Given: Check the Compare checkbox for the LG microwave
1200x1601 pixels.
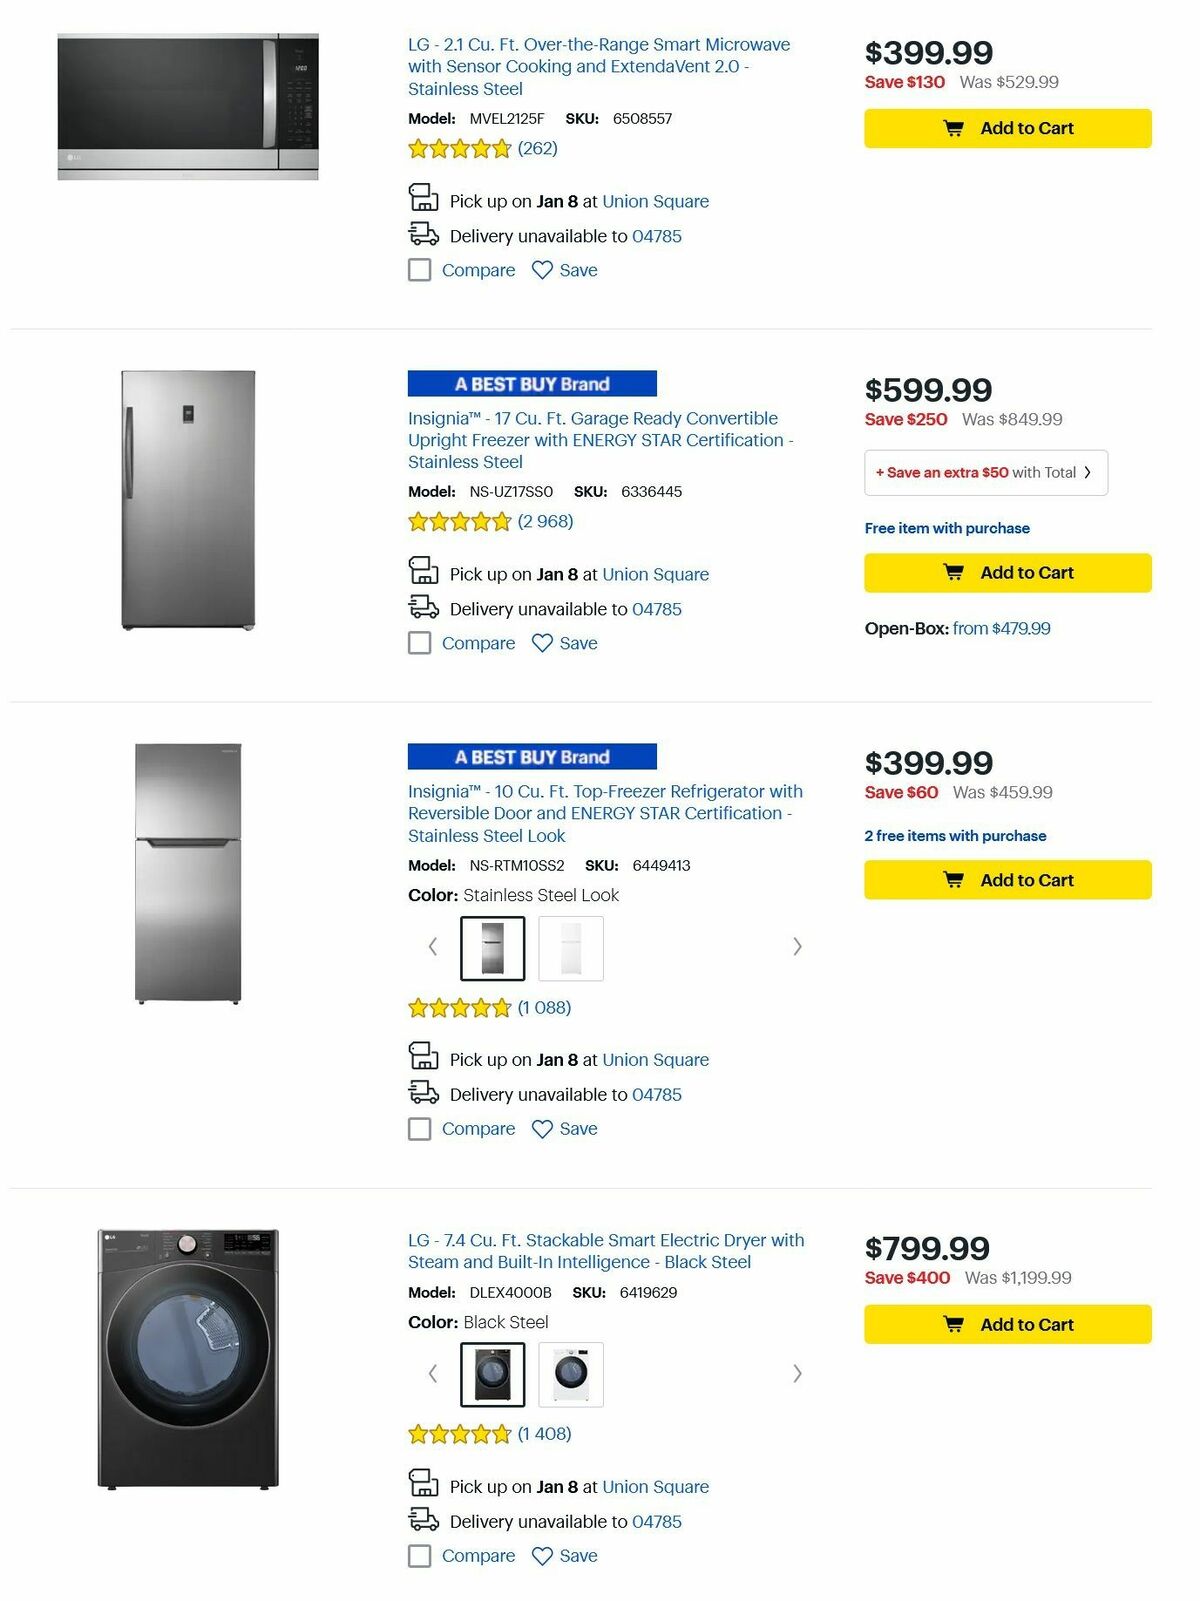Looking at the screenshot, I should (x=419, y=270).
